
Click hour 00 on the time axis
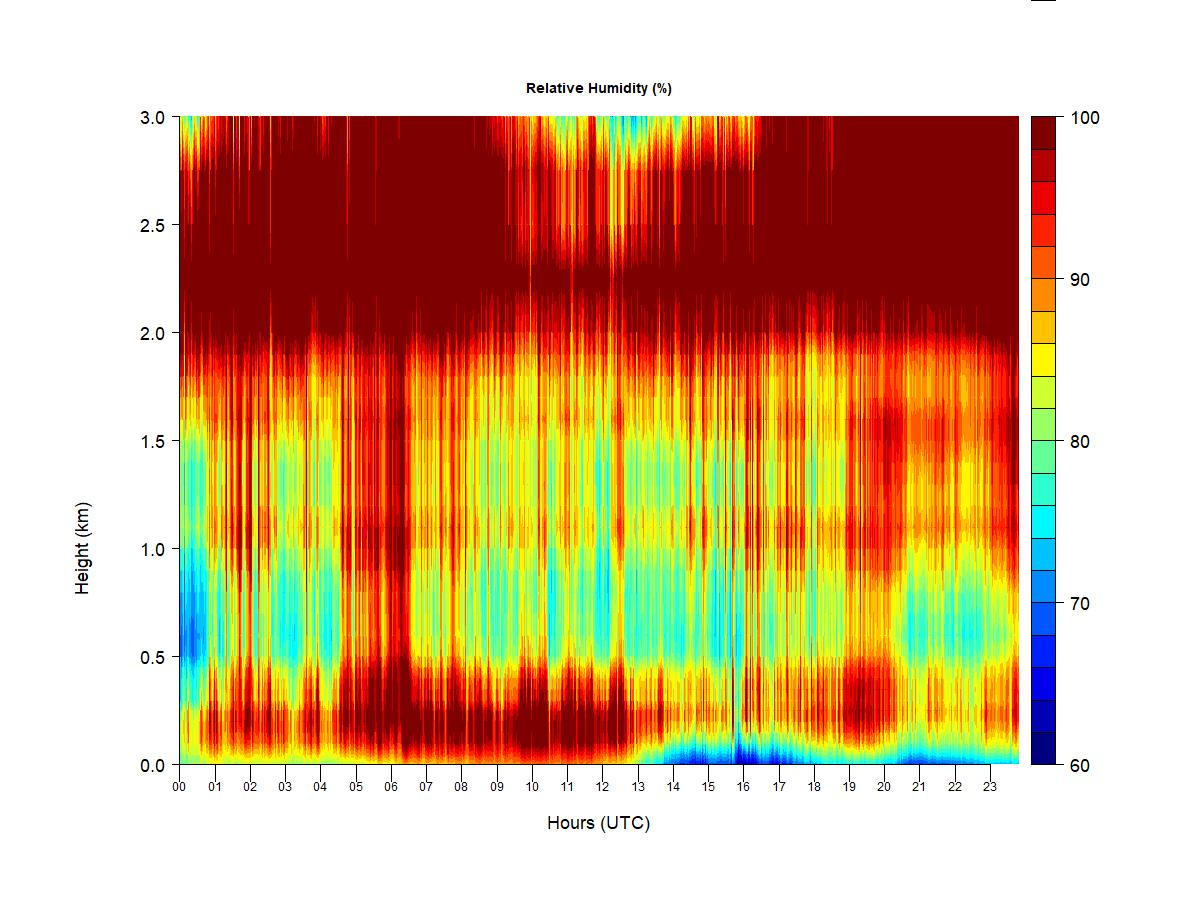179,787
